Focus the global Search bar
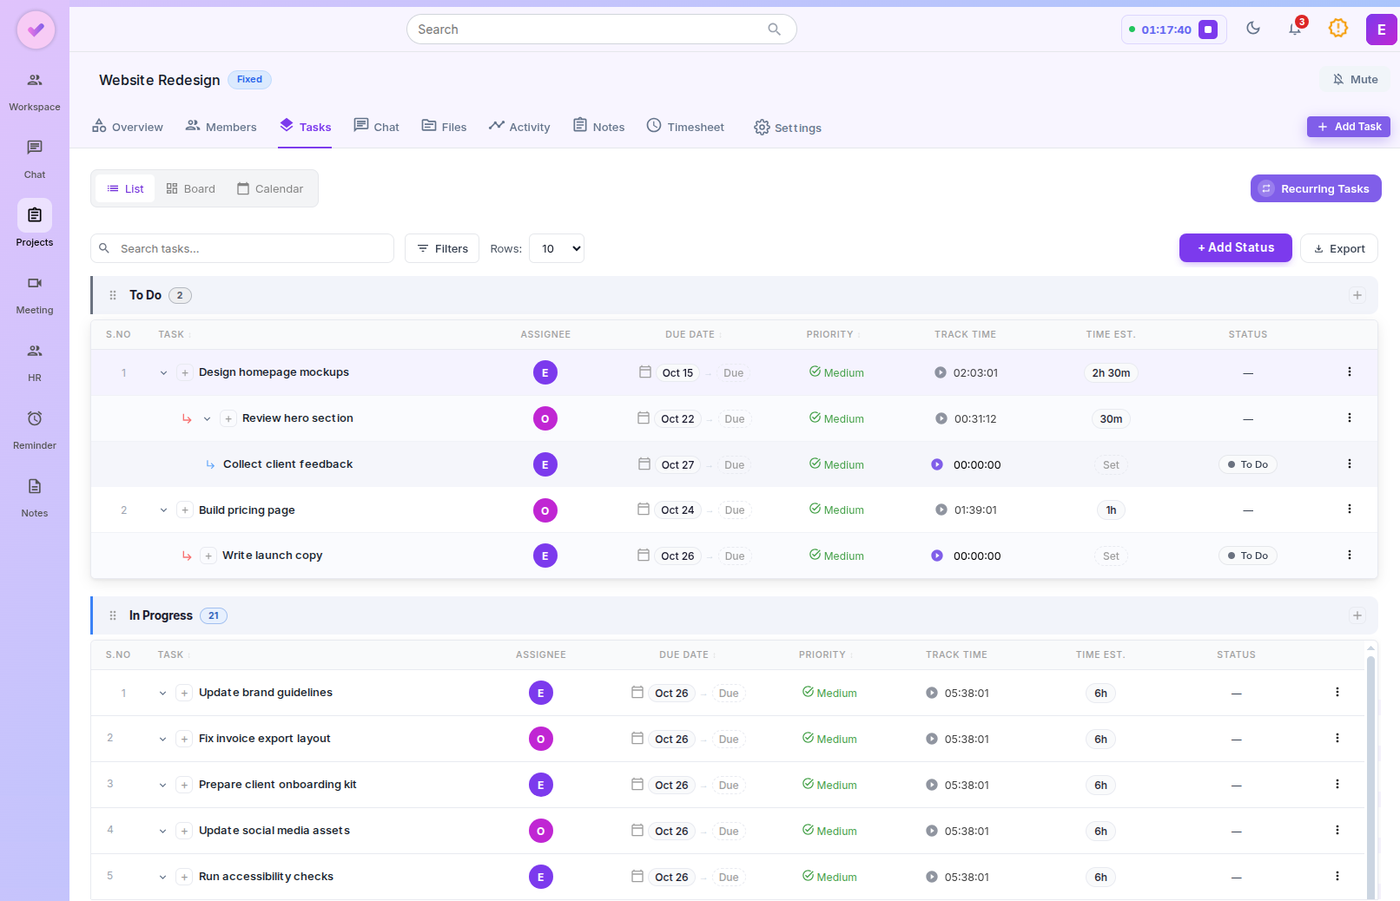Viewport: 1400px width, 901px height. tap(601, 29)
